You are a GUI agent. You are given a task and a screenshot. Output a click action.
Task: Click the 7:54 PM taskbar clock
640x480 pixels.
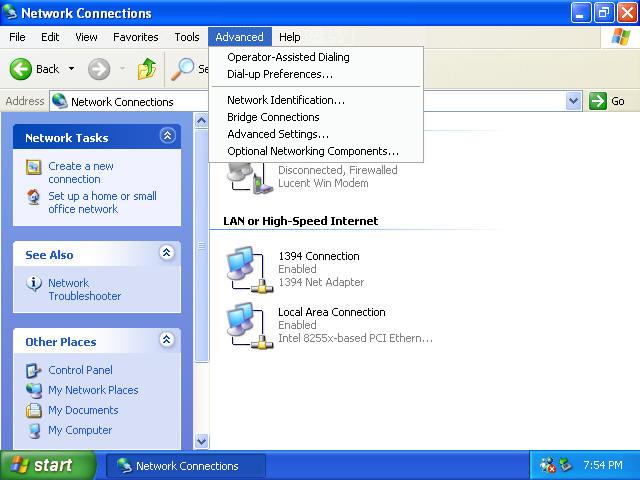click(x=603, y=465)
